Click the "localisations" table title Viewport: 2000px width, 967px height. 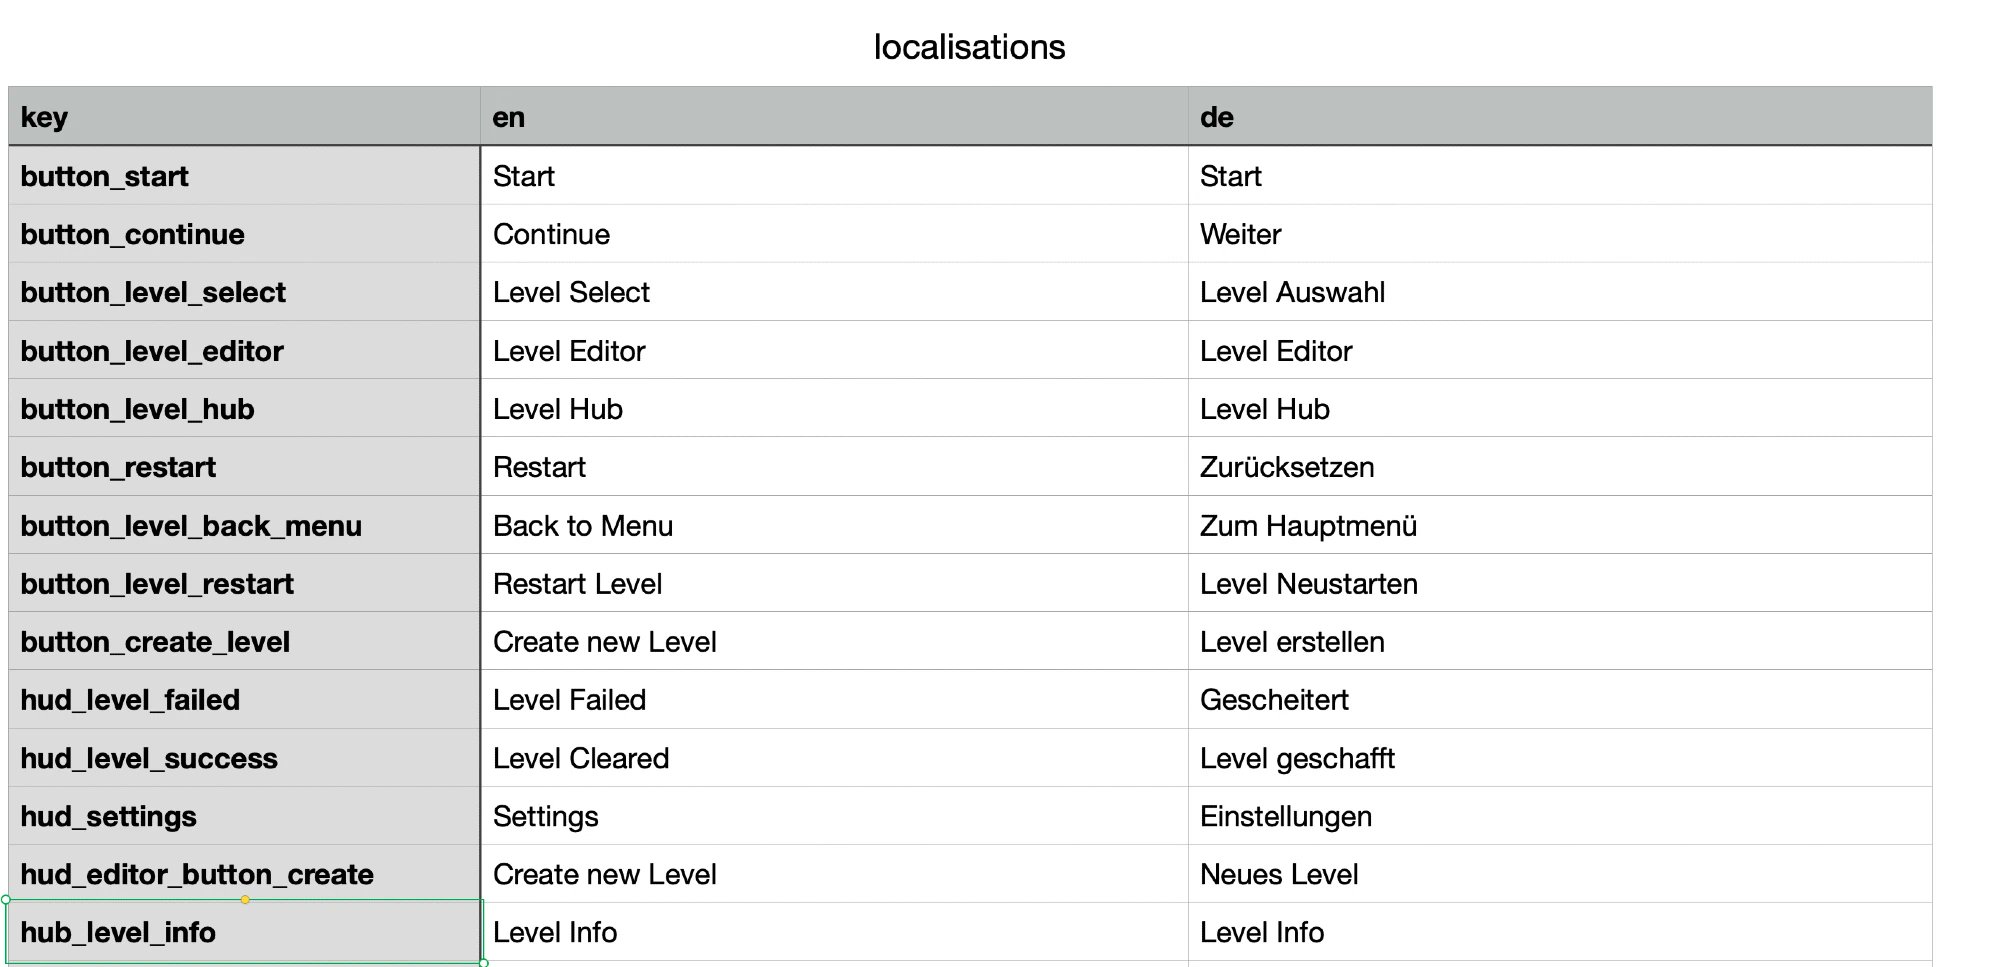click(969, 47)
